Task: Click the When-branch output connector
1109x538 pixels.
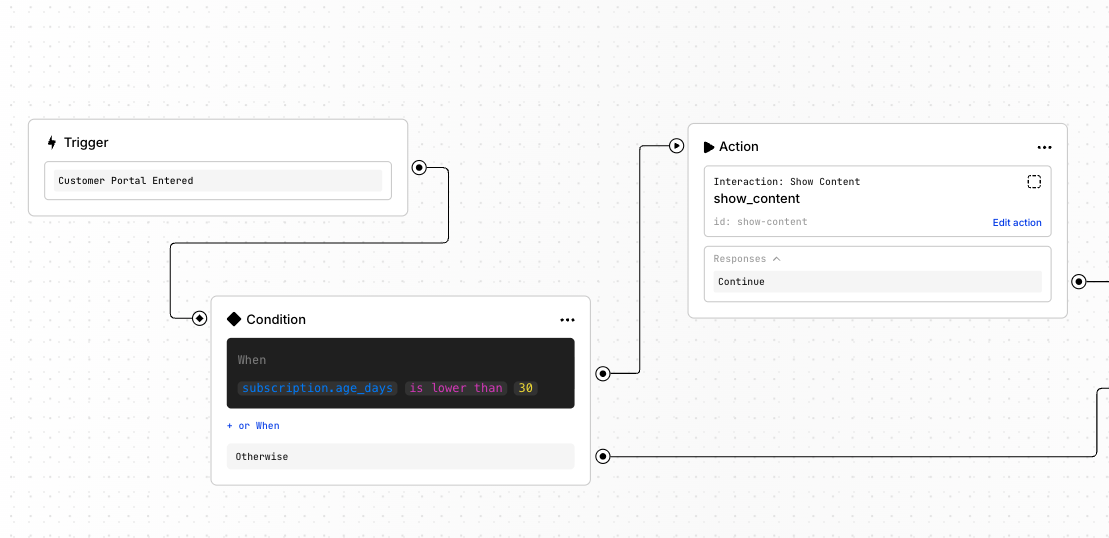Action: pyautogui.click(x=603, y=374)
